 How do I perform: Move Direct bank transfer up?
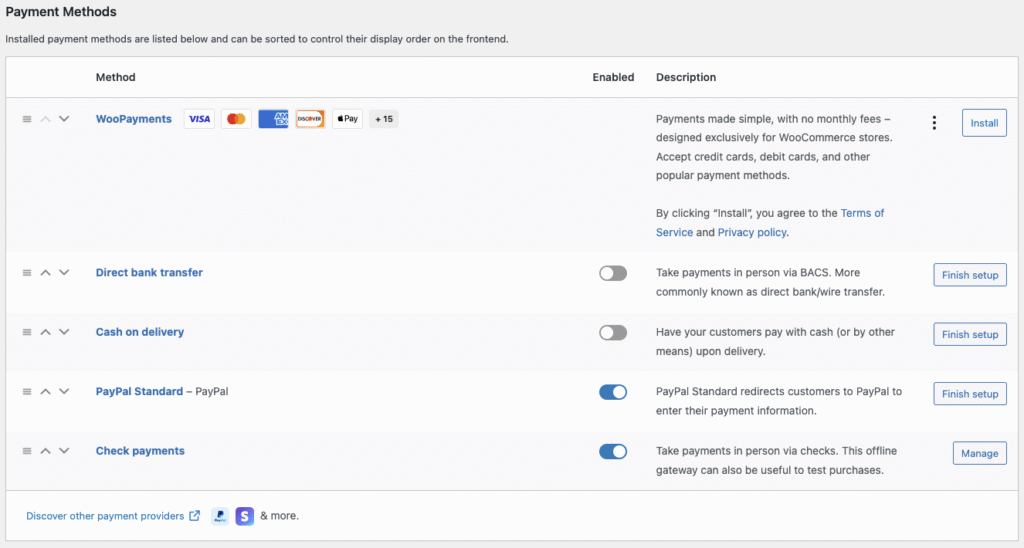coord(45,272)
